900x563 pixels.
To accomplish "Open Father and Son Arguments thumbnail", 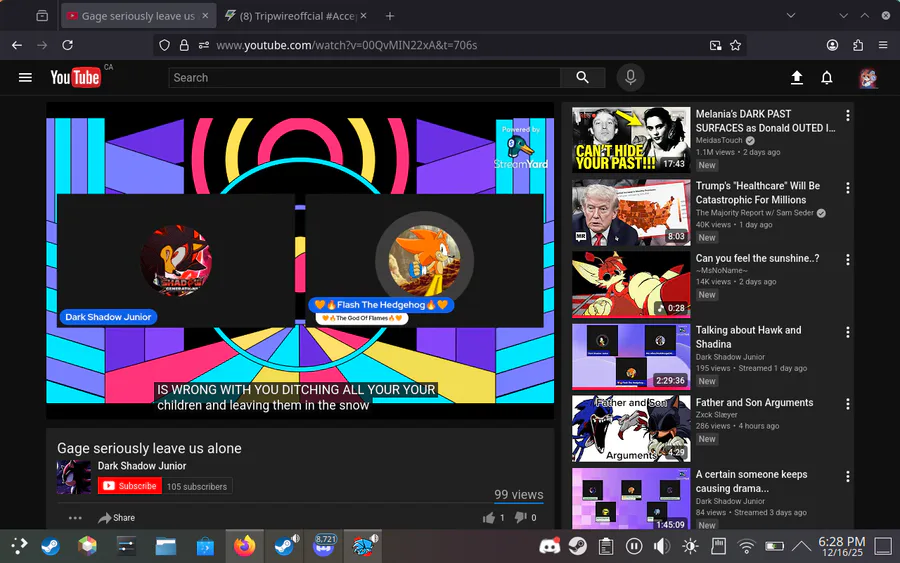I will click(x=631, y=429).
